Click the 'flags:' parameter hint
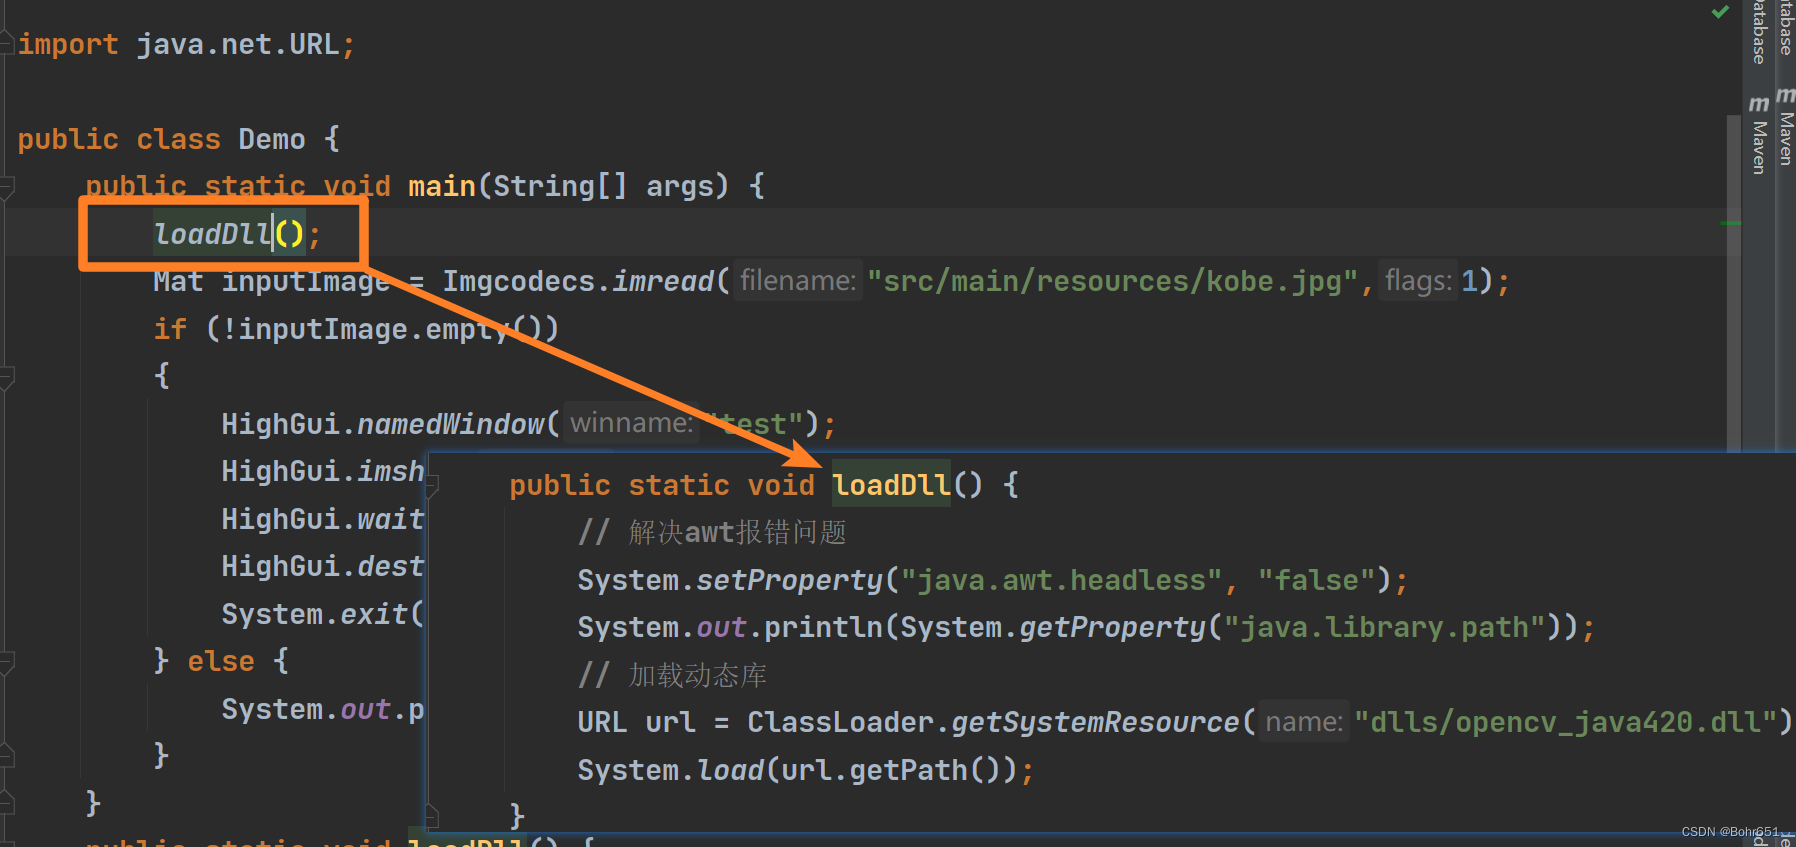The image size is (1796, 847). (1418, 281)
